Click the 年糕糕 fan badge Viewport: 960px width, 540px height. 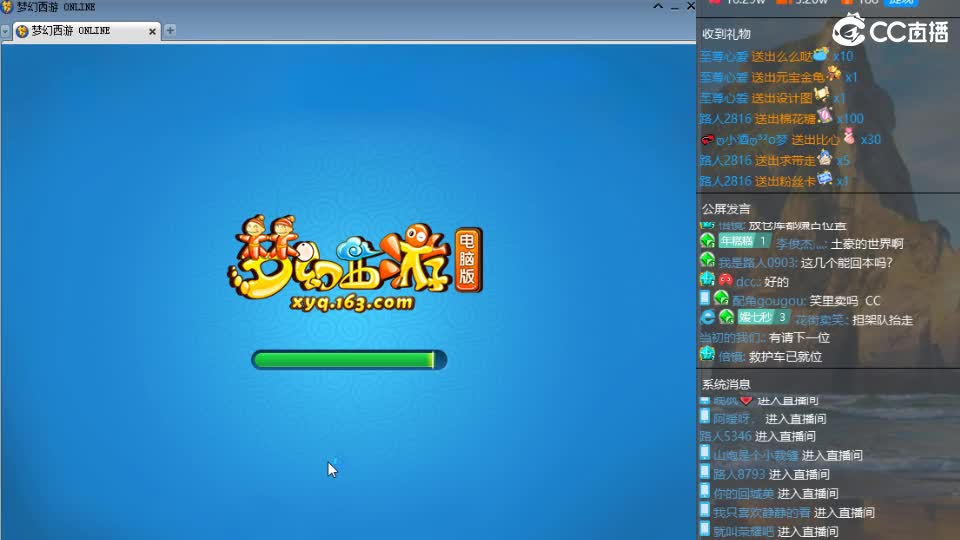click(x=744, y=241)
